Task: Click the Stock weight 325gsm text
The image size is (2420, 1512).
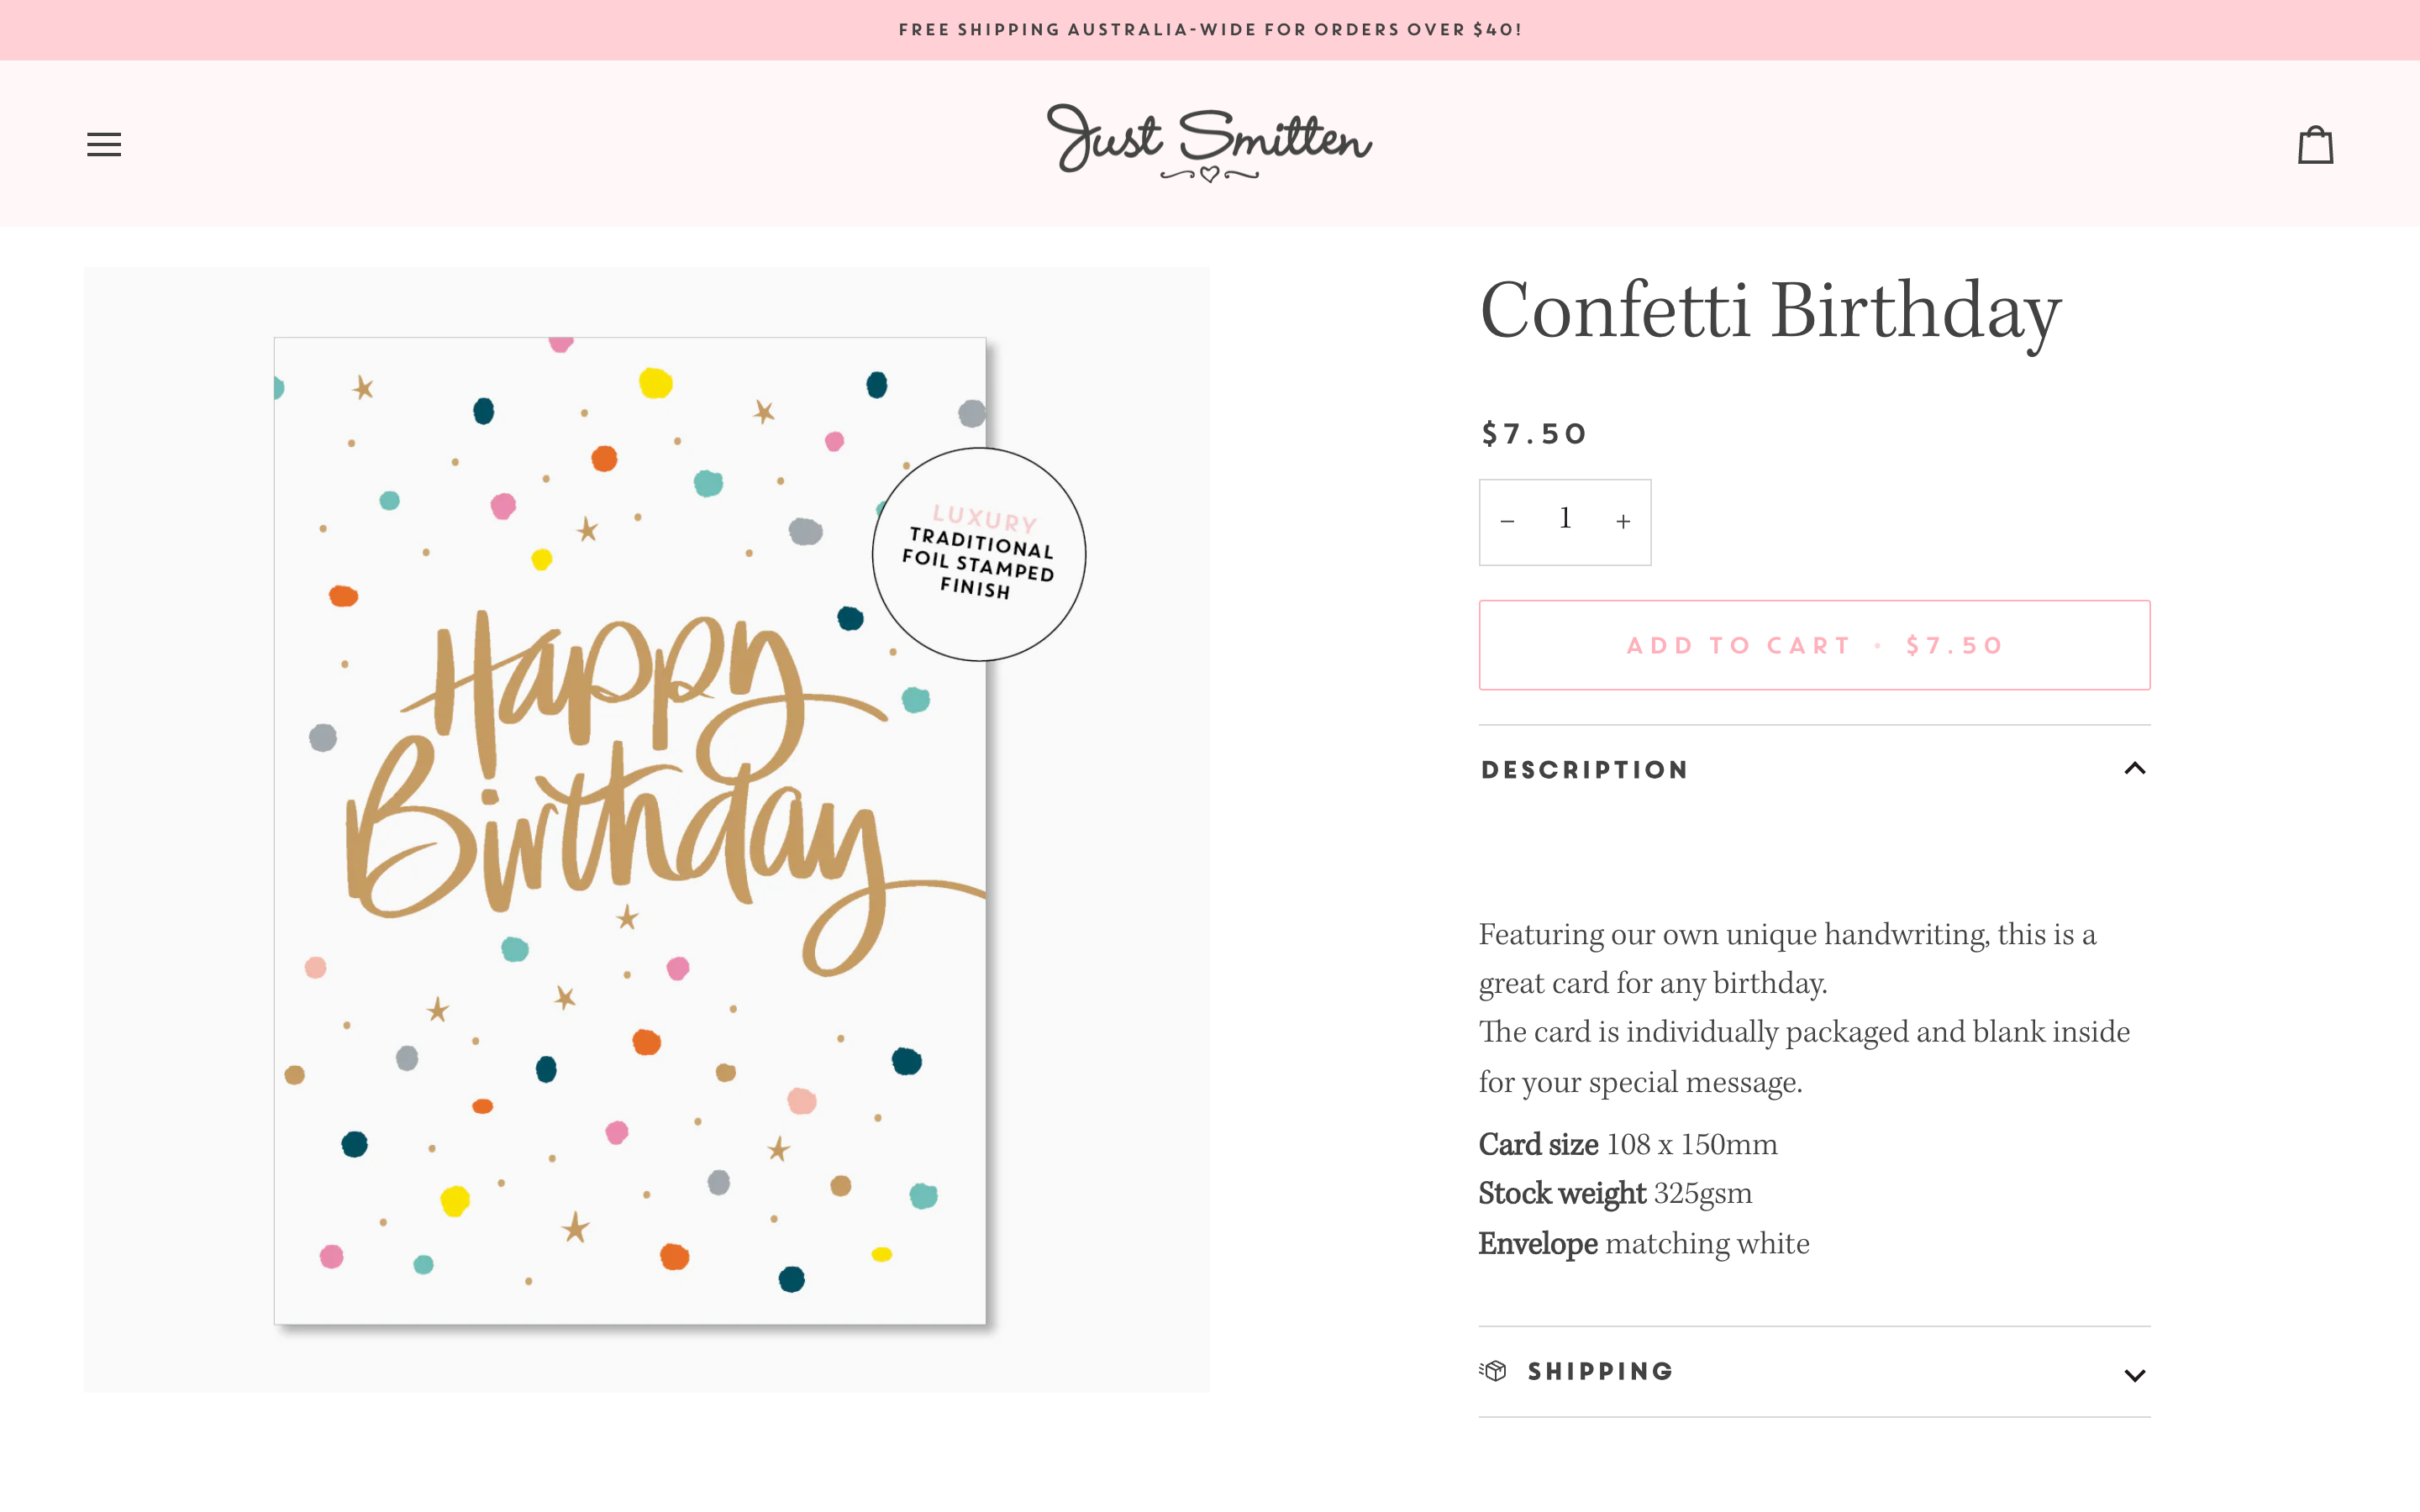Action: 1614,1193
